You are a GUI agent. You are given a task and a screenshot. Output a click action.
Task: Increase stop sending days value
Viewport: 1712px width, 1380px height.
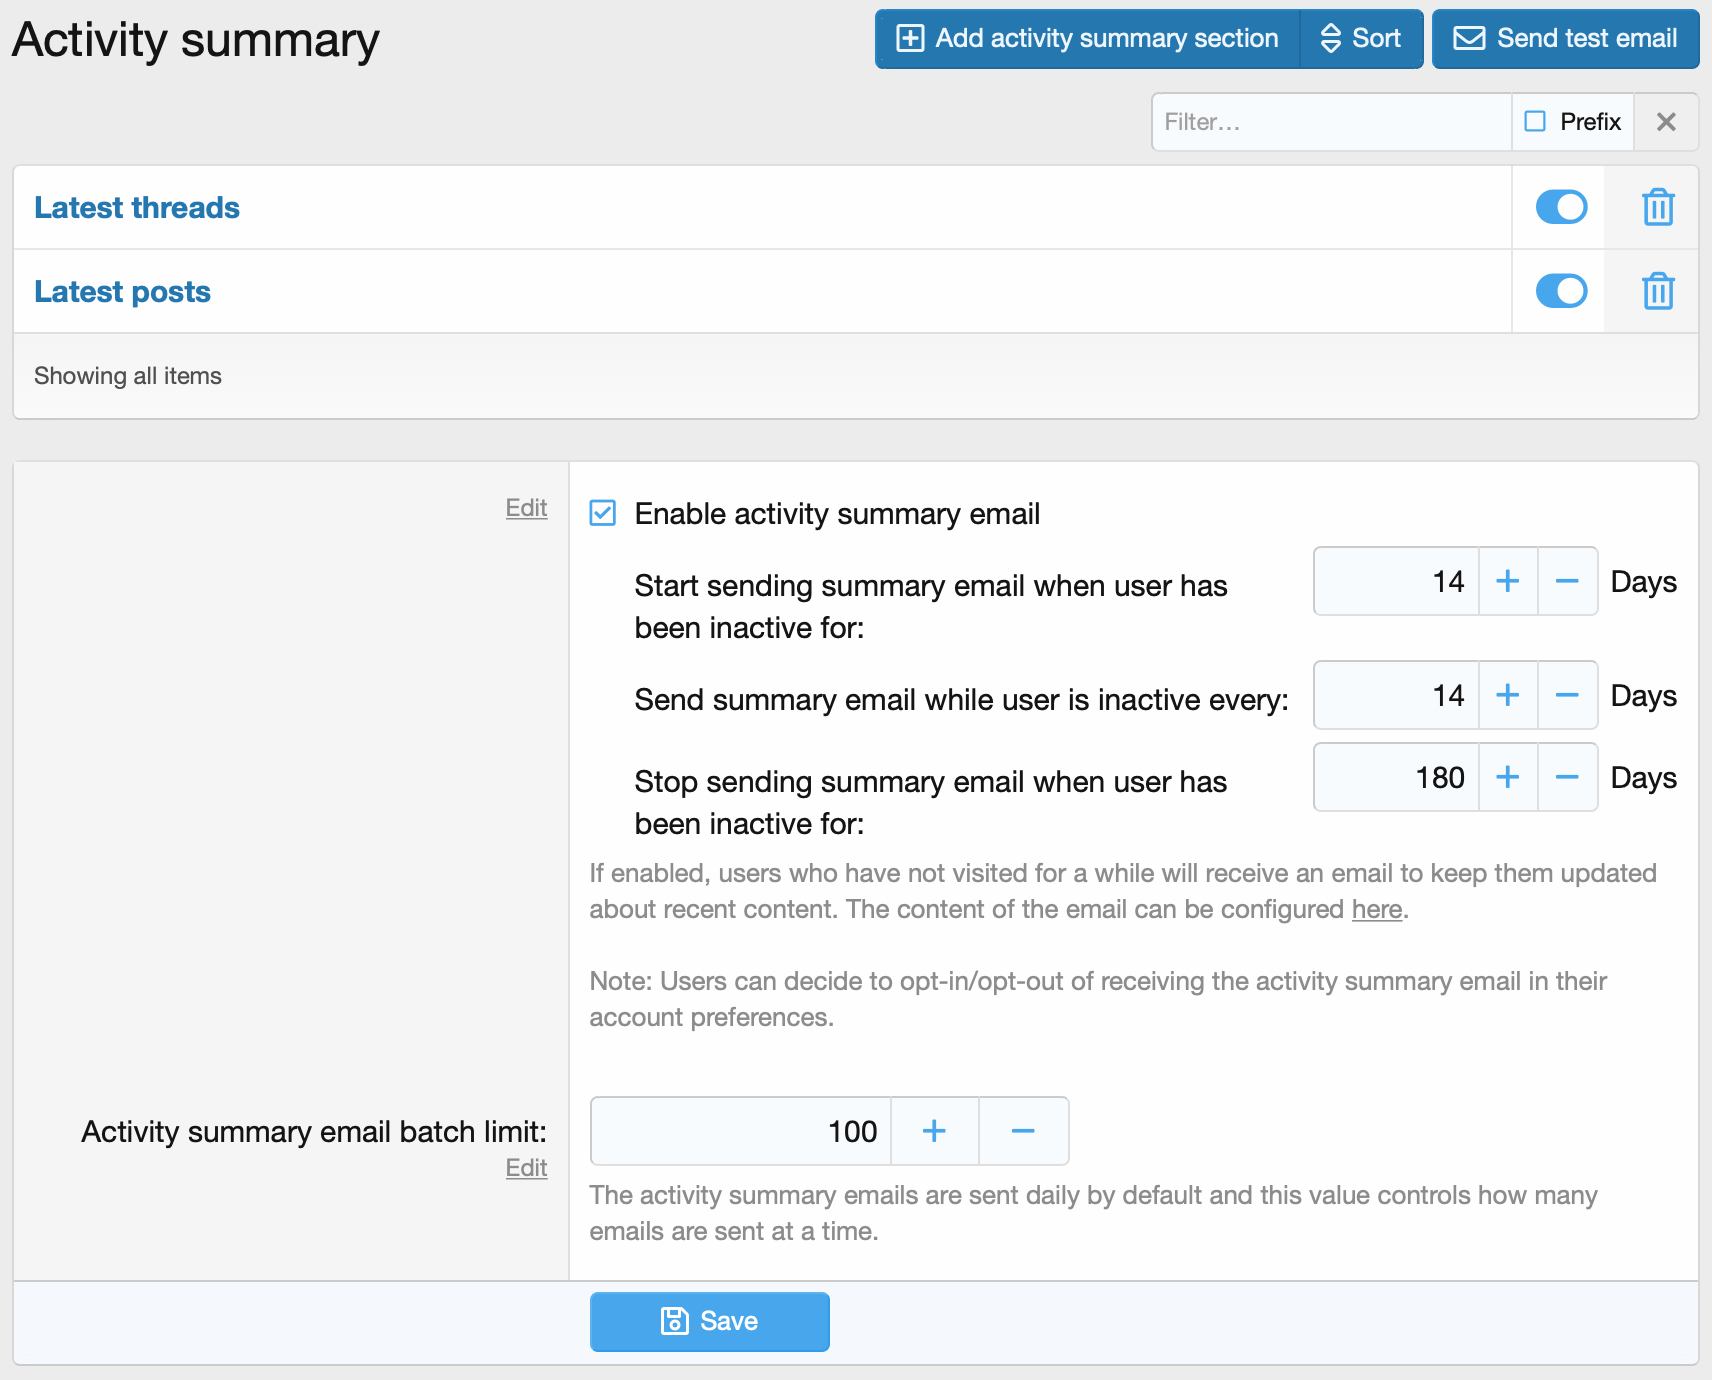(x=1507, y=777)
